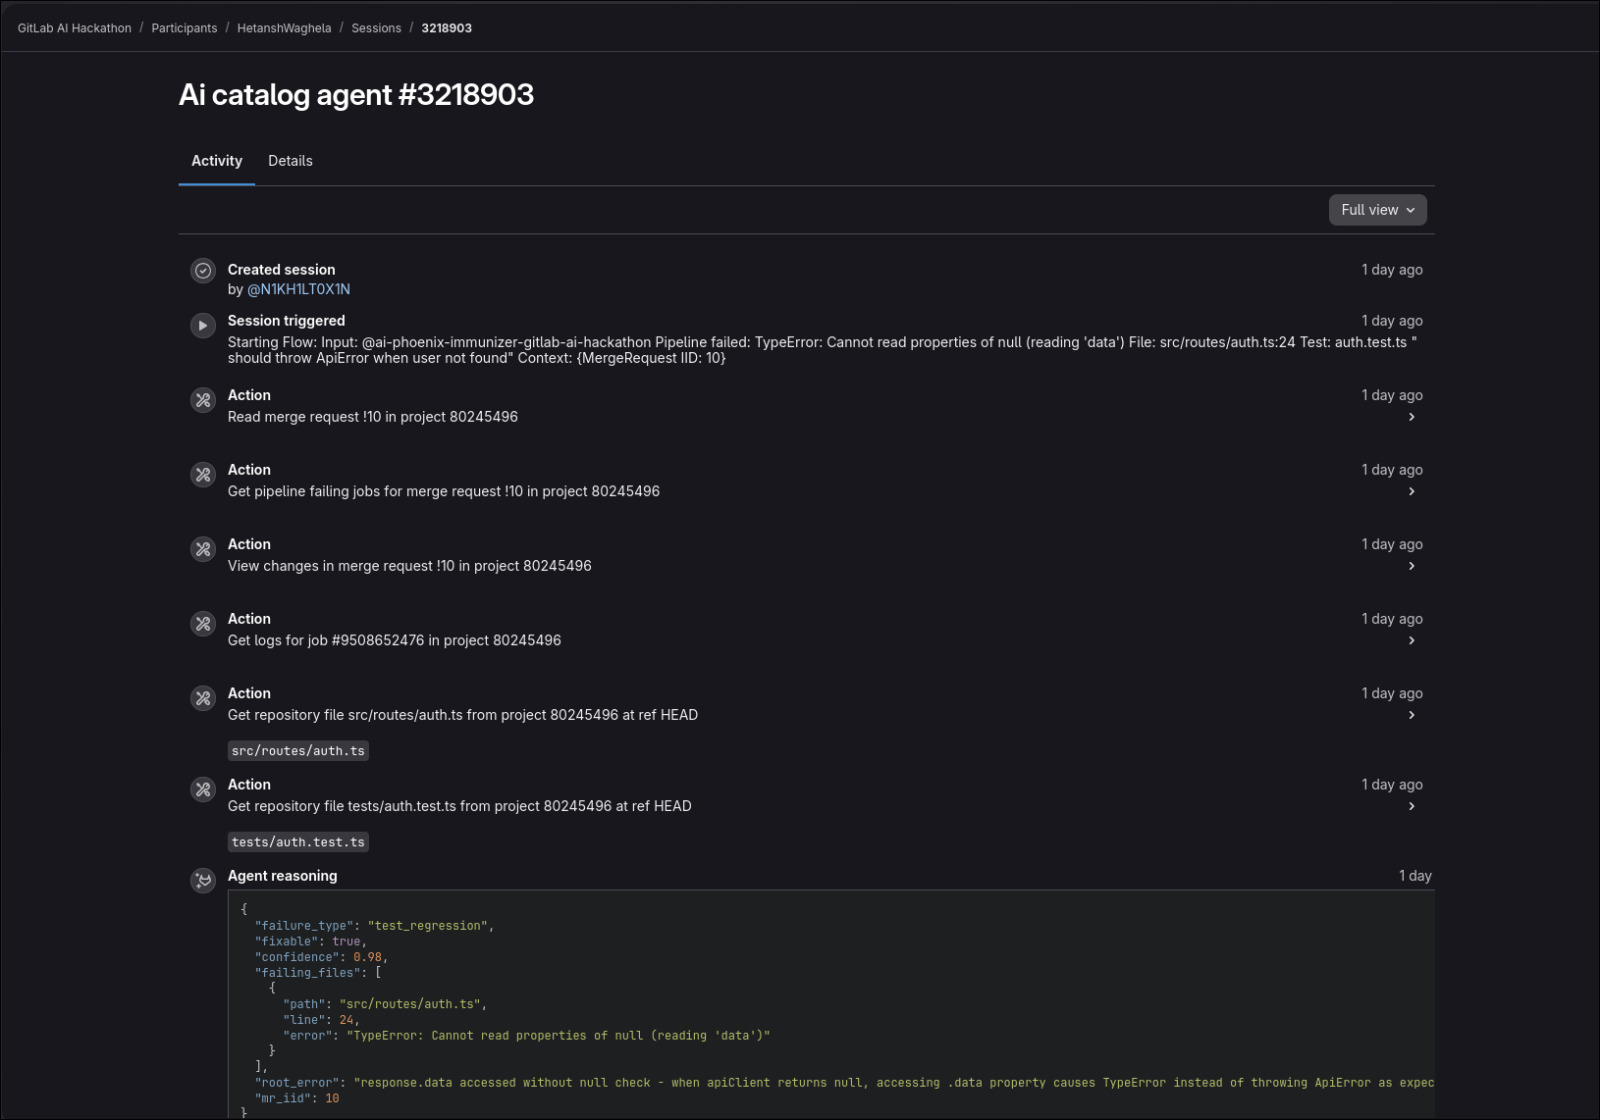Click tool icon beside Get logs for job
This screenshot has width=1600, height=1120.
click(x=203, y=623)
